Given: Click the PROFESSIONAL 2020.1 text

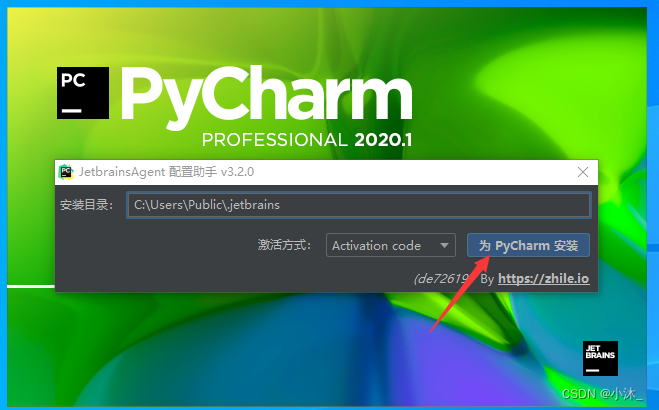Looking at the screenshot, I should [307, 140].
